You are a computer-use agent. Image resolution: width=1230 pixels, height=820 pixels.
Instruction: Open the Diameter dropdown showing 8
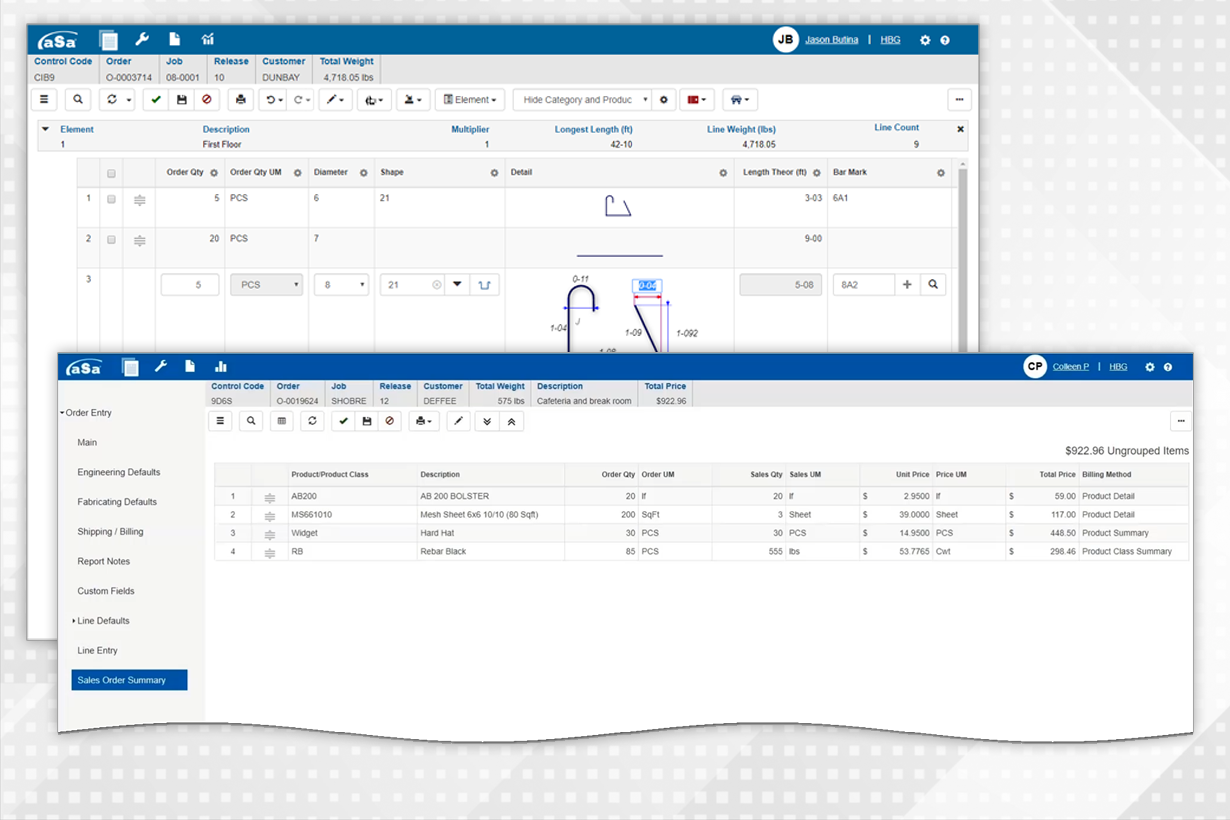point(341,285)
